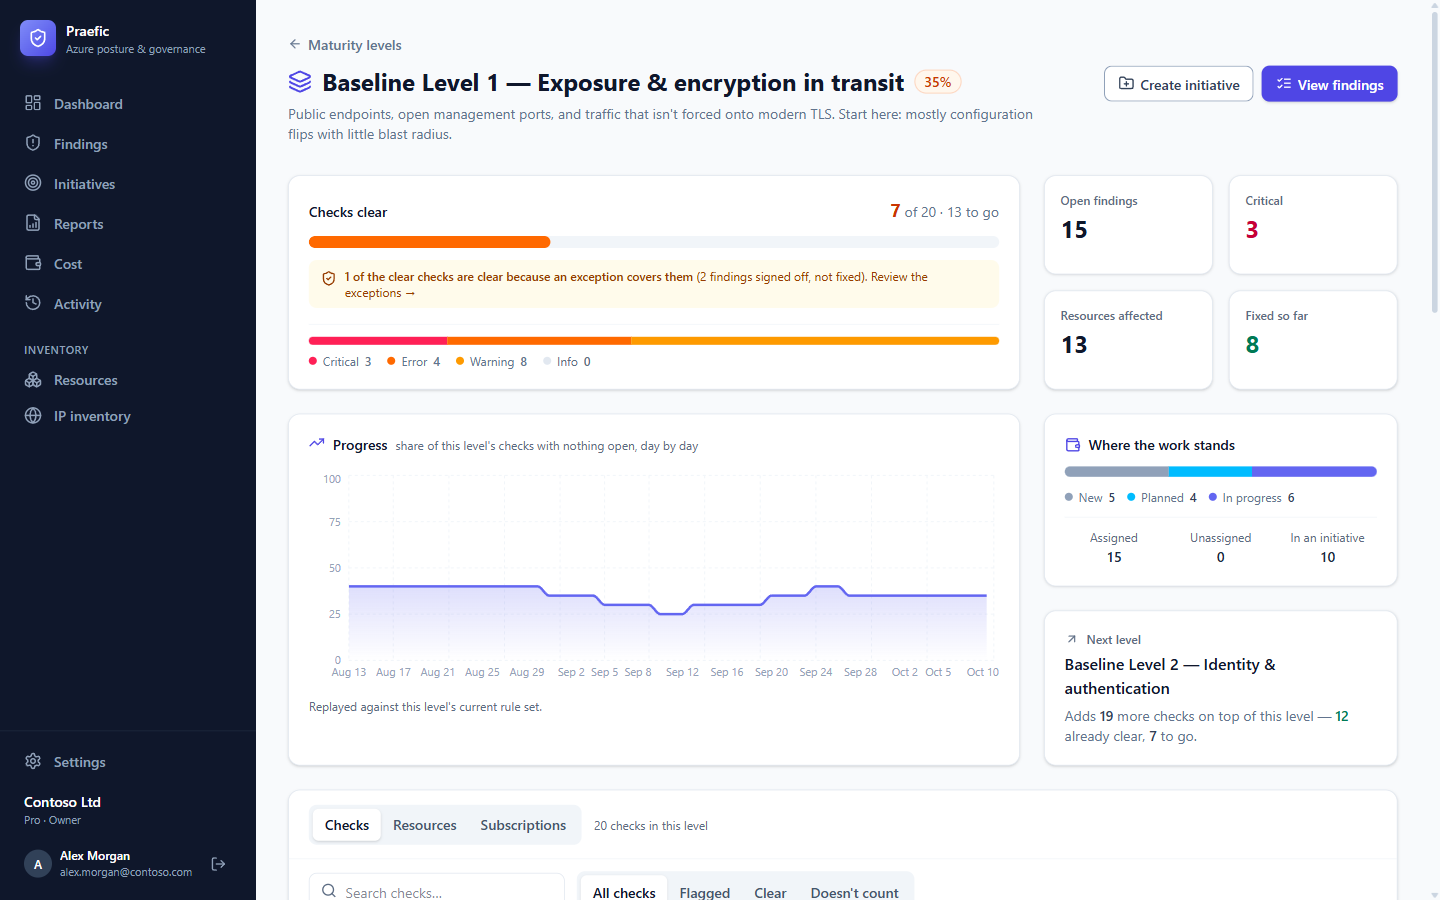
Task: Click the In progress segment of work bar
Action: pyautogui.click(x=1314, y=471)
